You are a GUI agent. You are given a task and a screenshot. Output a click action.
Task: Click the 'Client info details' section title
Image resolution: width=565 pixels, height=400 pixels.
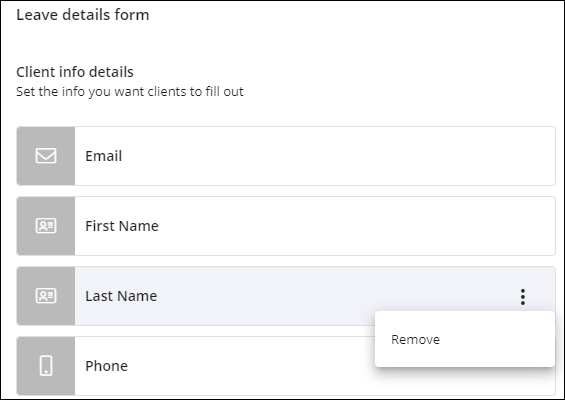click(x=75, y=72)
